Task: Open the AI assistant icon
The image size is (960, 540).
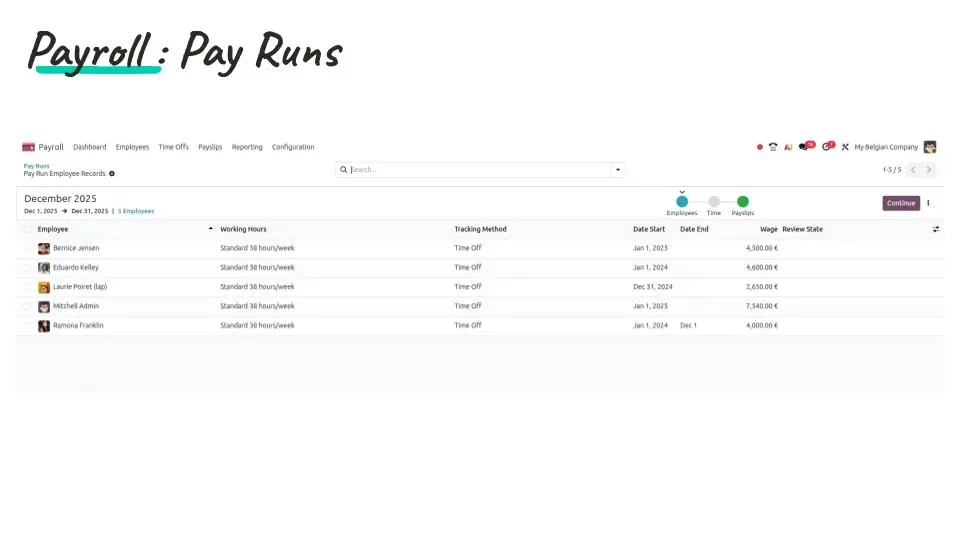Action: click(x=788, y=147)
